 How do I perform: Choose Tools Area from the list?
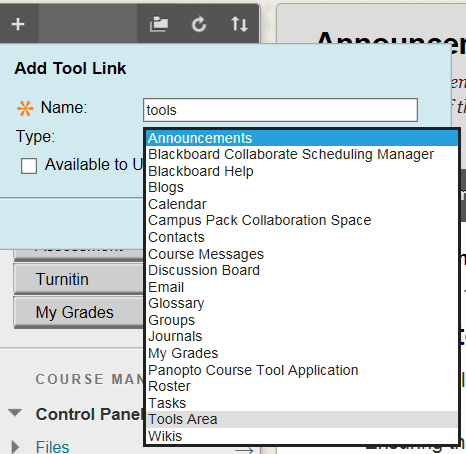[302, 419]
